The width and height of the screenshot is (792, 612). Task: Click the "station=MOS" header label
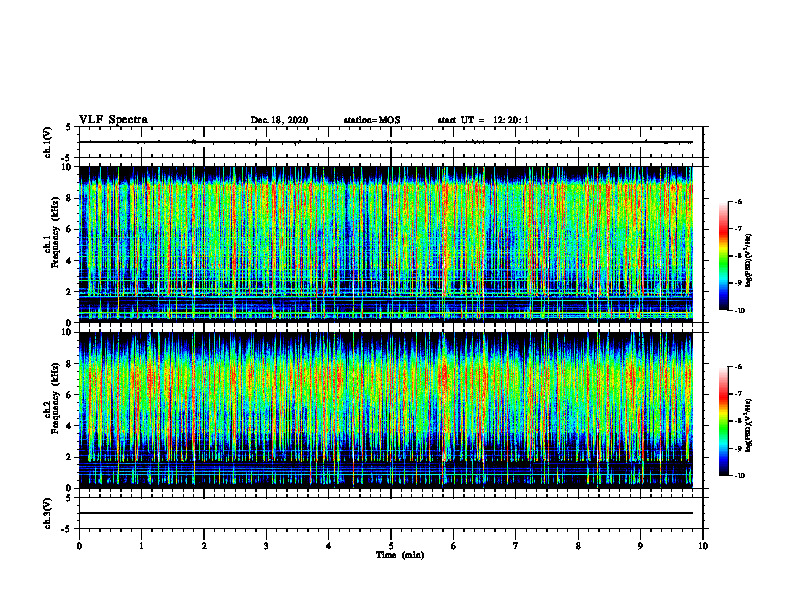372,120
